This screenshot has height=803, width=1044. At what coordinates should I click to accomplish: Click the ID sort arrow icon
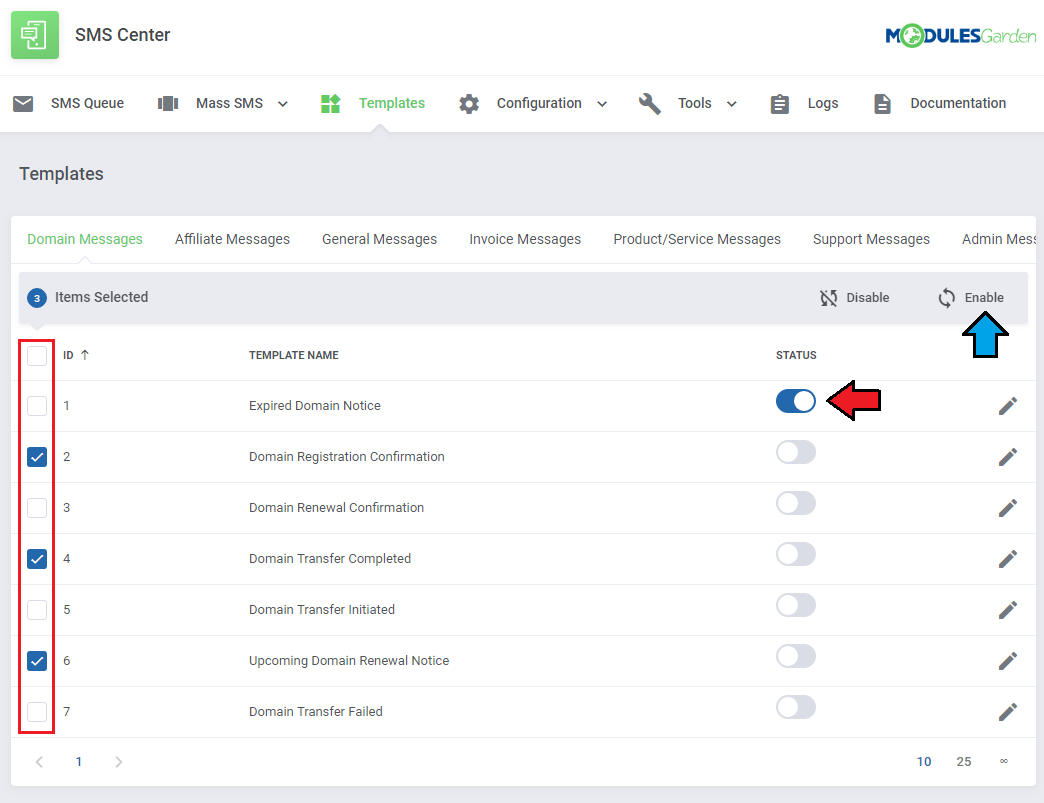[x=85, y=355]
